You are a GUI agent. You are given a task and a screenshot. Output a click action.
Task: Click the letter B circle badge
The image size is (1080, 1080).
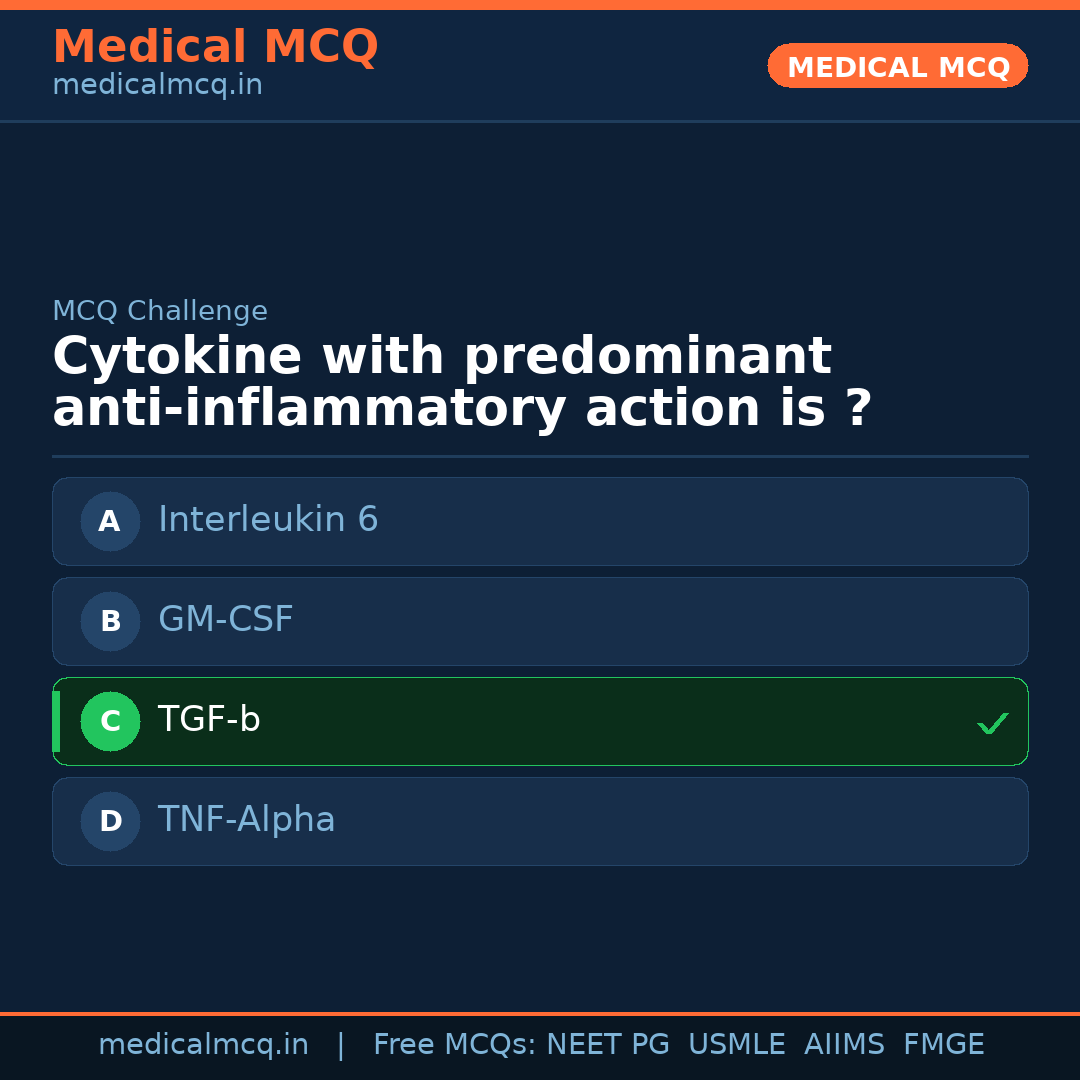click(110, 621)
